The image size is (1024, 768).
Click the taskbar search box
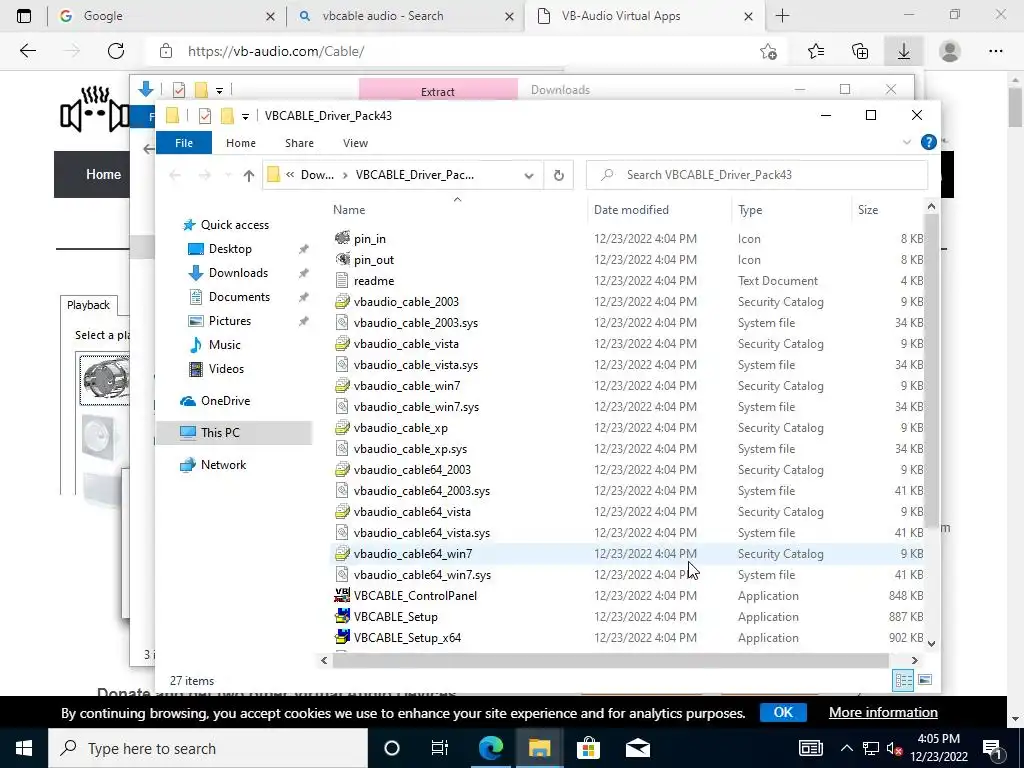click(x=208, y=748)
